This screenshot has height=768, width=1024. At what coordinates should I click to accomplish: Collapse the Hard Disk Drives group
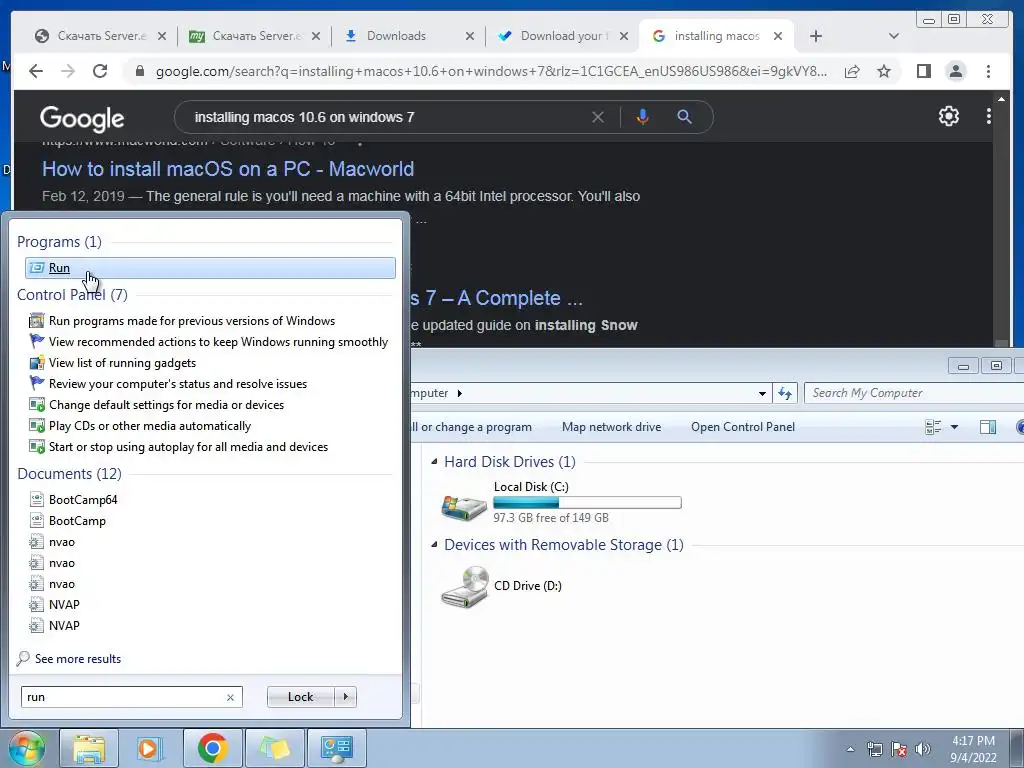[434, 462]
